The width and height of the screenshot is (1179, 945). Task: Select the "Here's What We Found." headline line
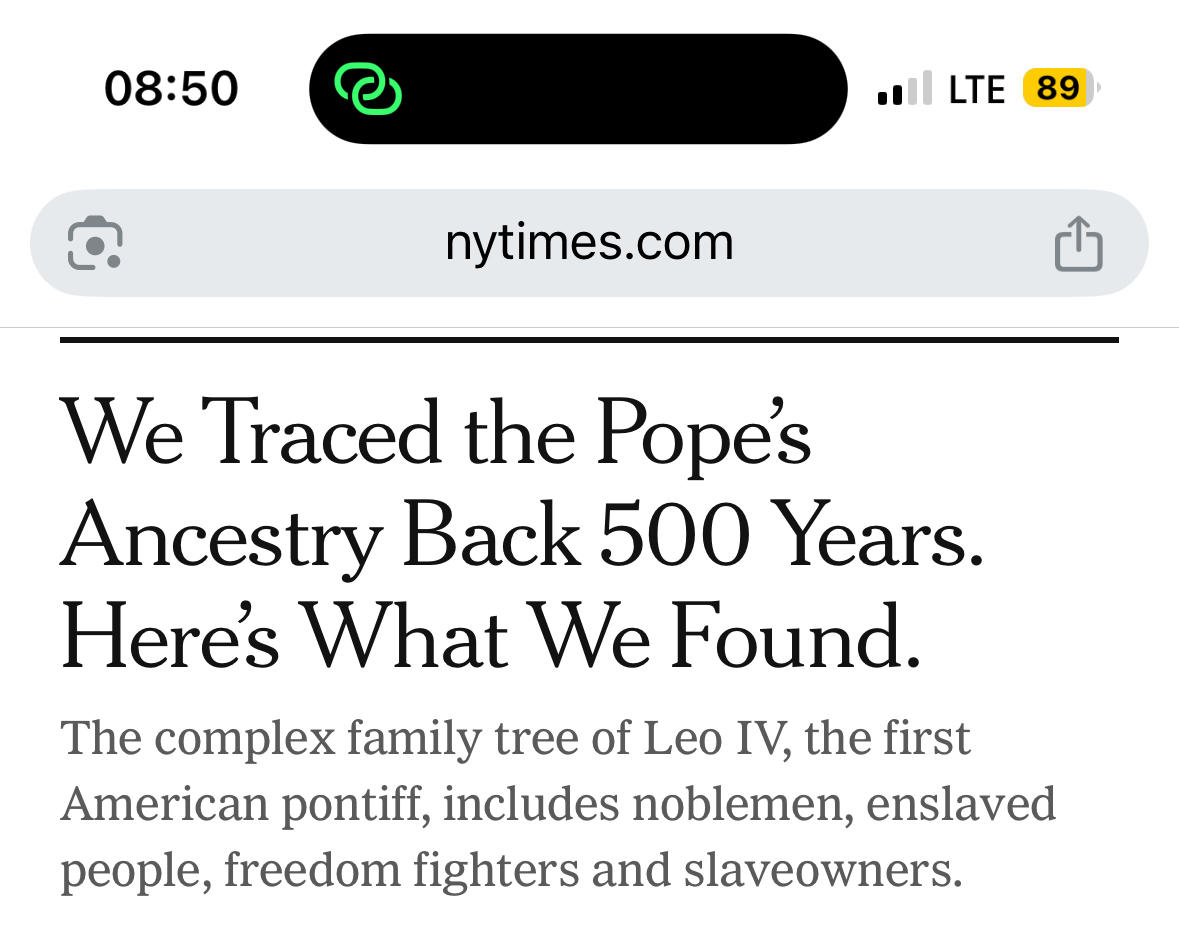(x=490, y=637)
